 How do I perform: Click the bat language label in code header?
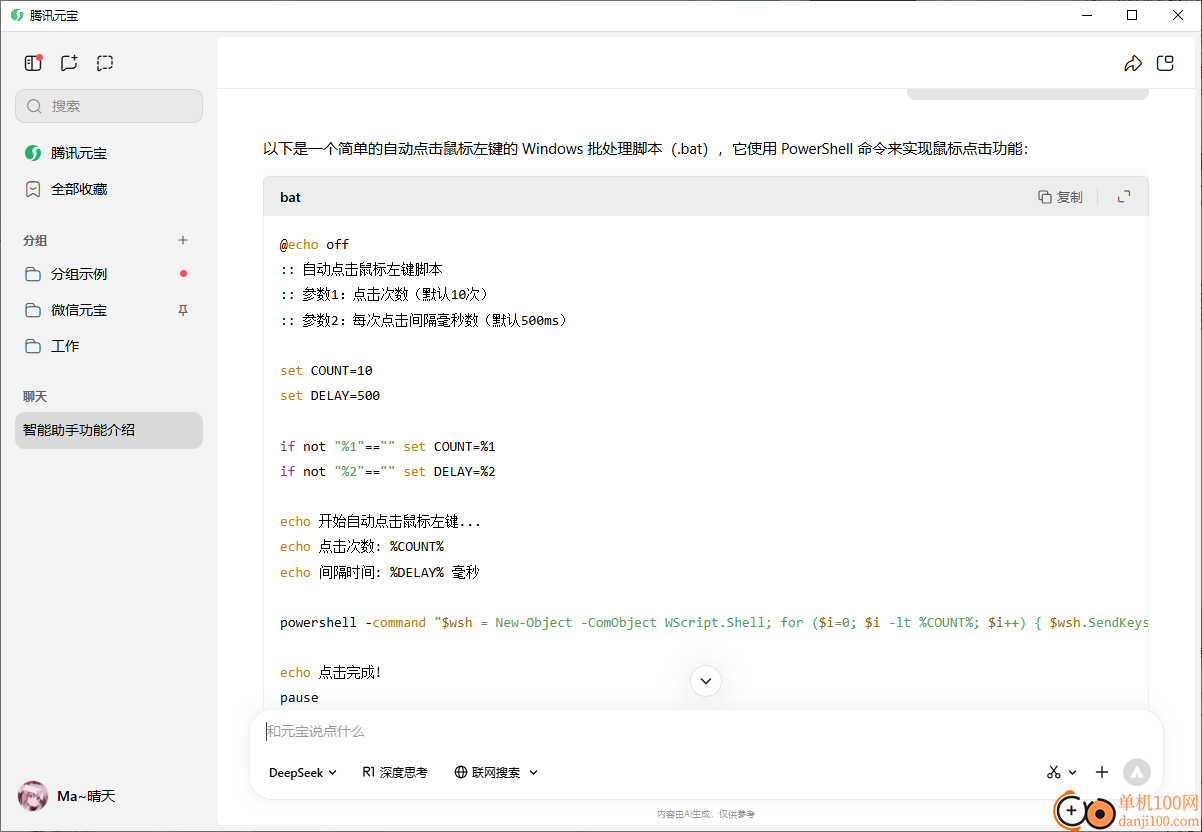click(290, 197)
